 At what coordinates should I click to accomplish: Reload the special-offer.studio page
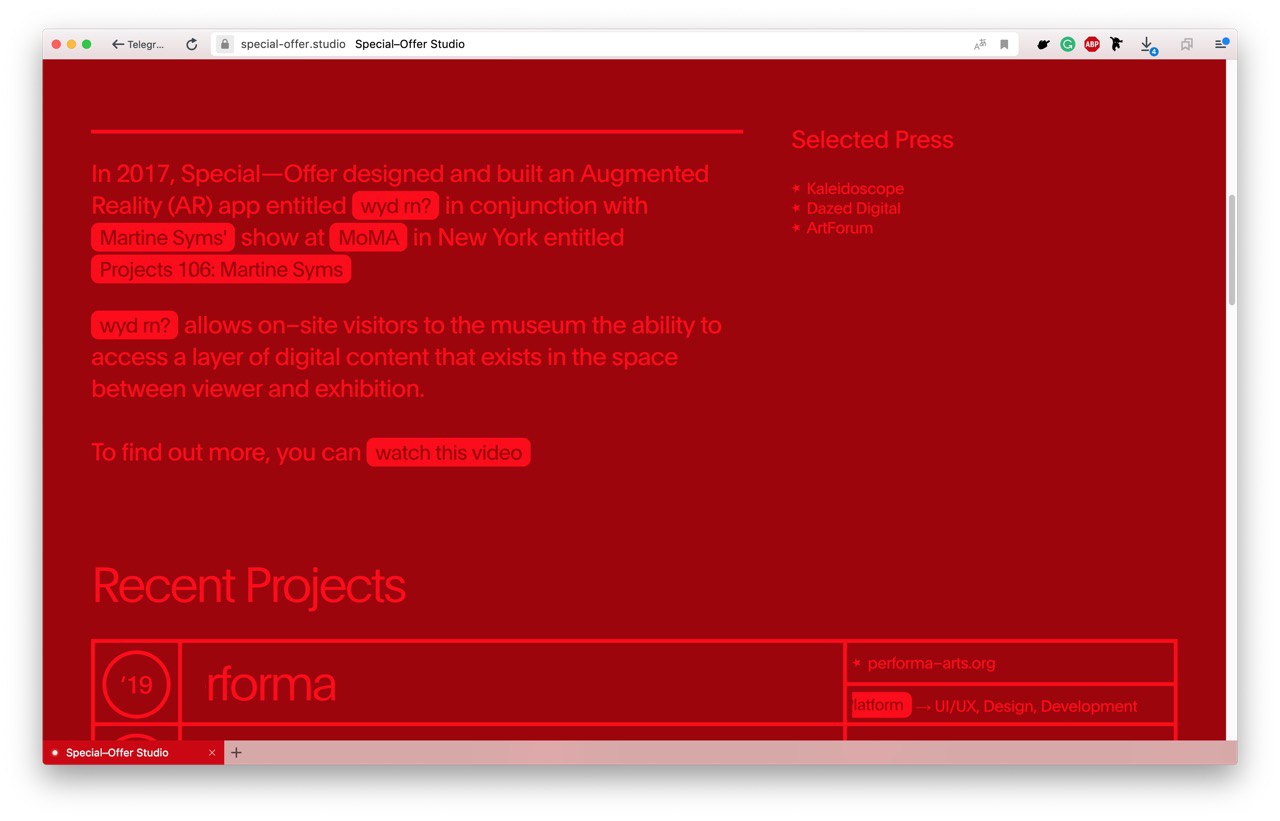tap(192, 44)
